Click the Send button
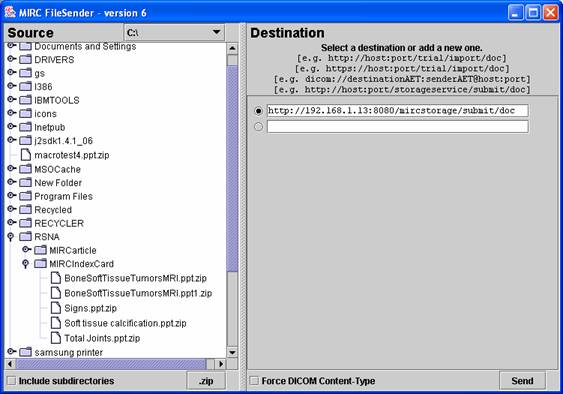 point(522,381)
